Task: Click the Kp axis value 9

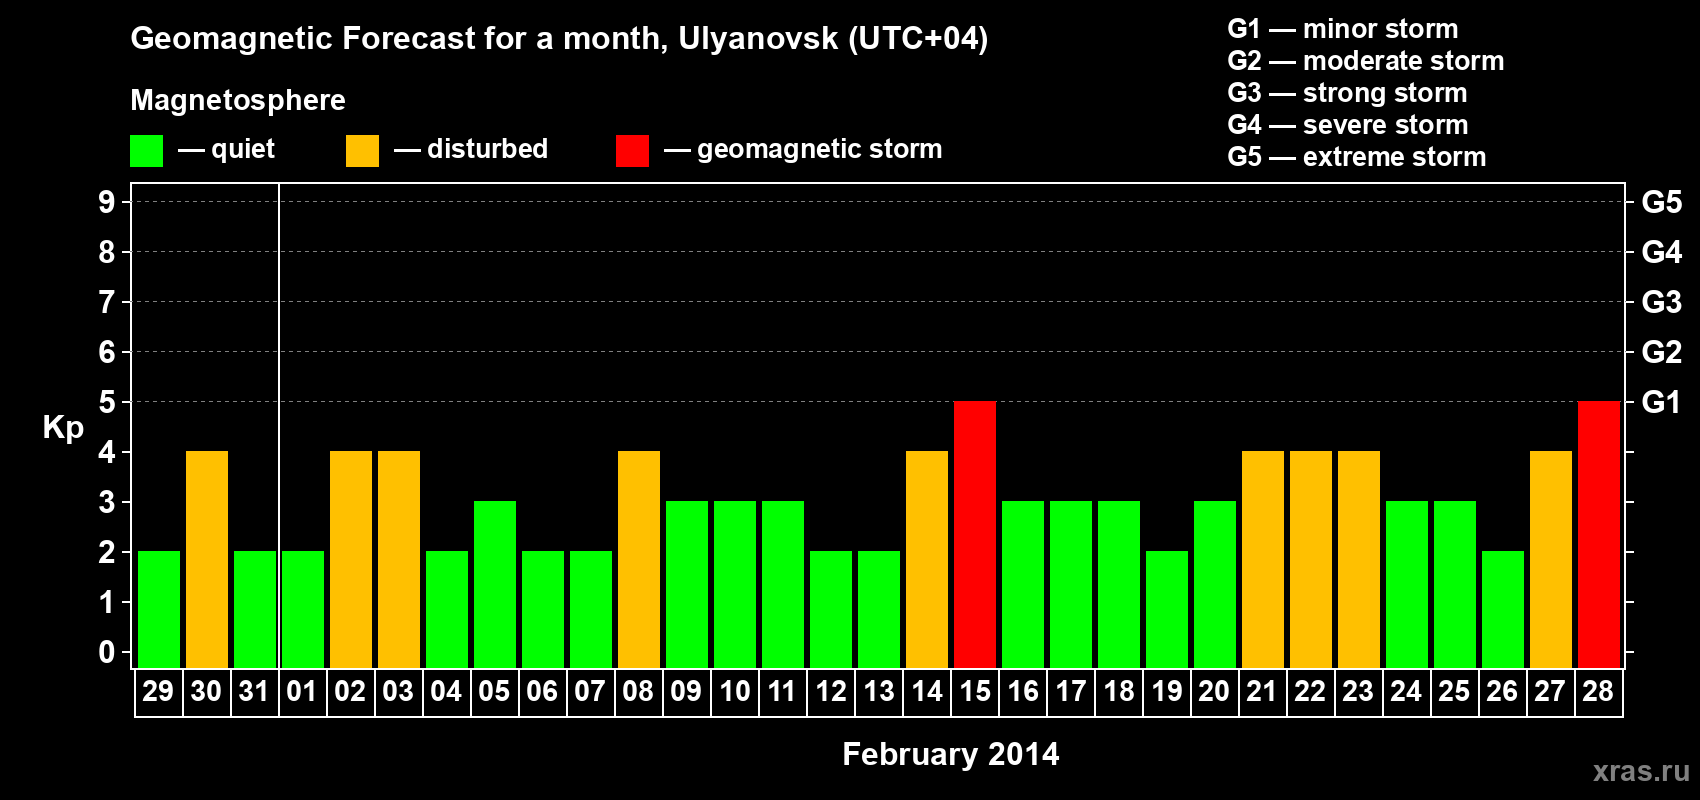Action: point(107,202)
